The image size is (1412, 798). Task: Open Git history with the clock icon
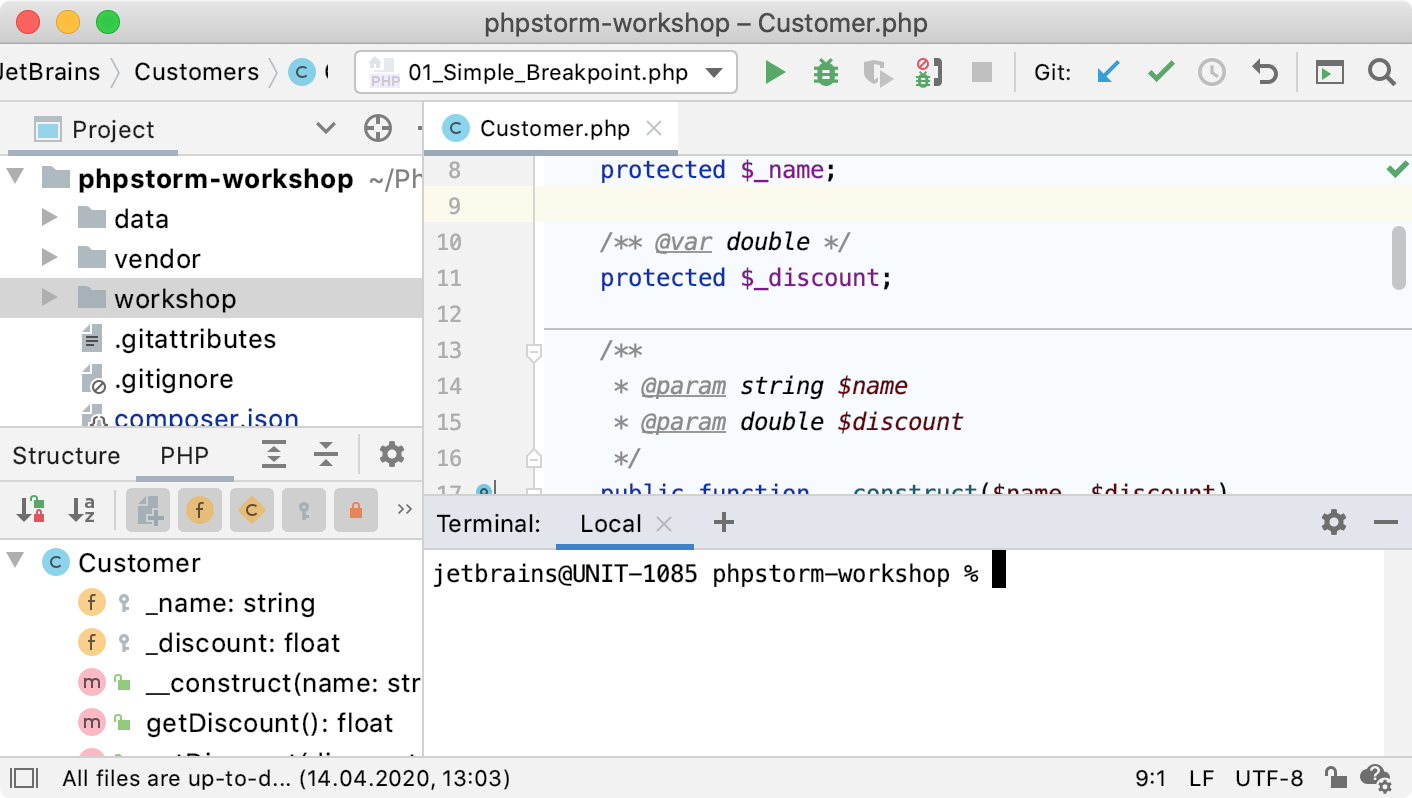click(x=1212, y=73)
